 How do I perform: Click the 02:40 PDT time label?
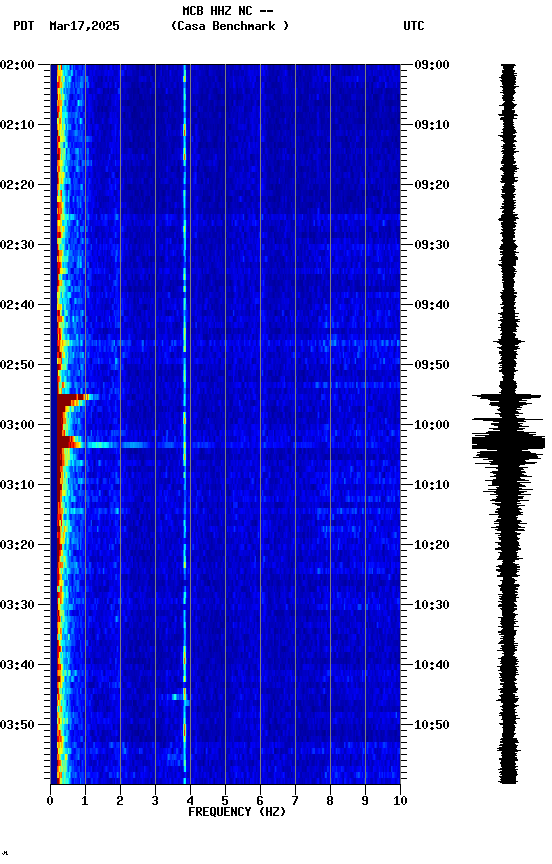(17, 305)
